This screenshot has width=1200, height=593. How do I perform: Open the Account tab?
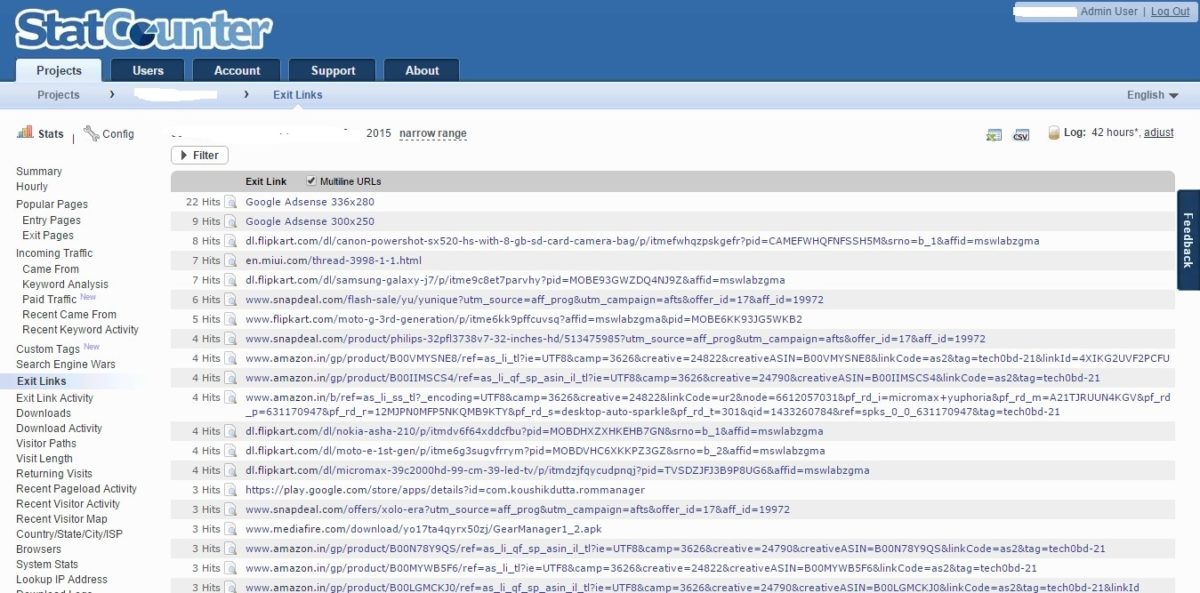pyautogui.click(x=237, y=71)
